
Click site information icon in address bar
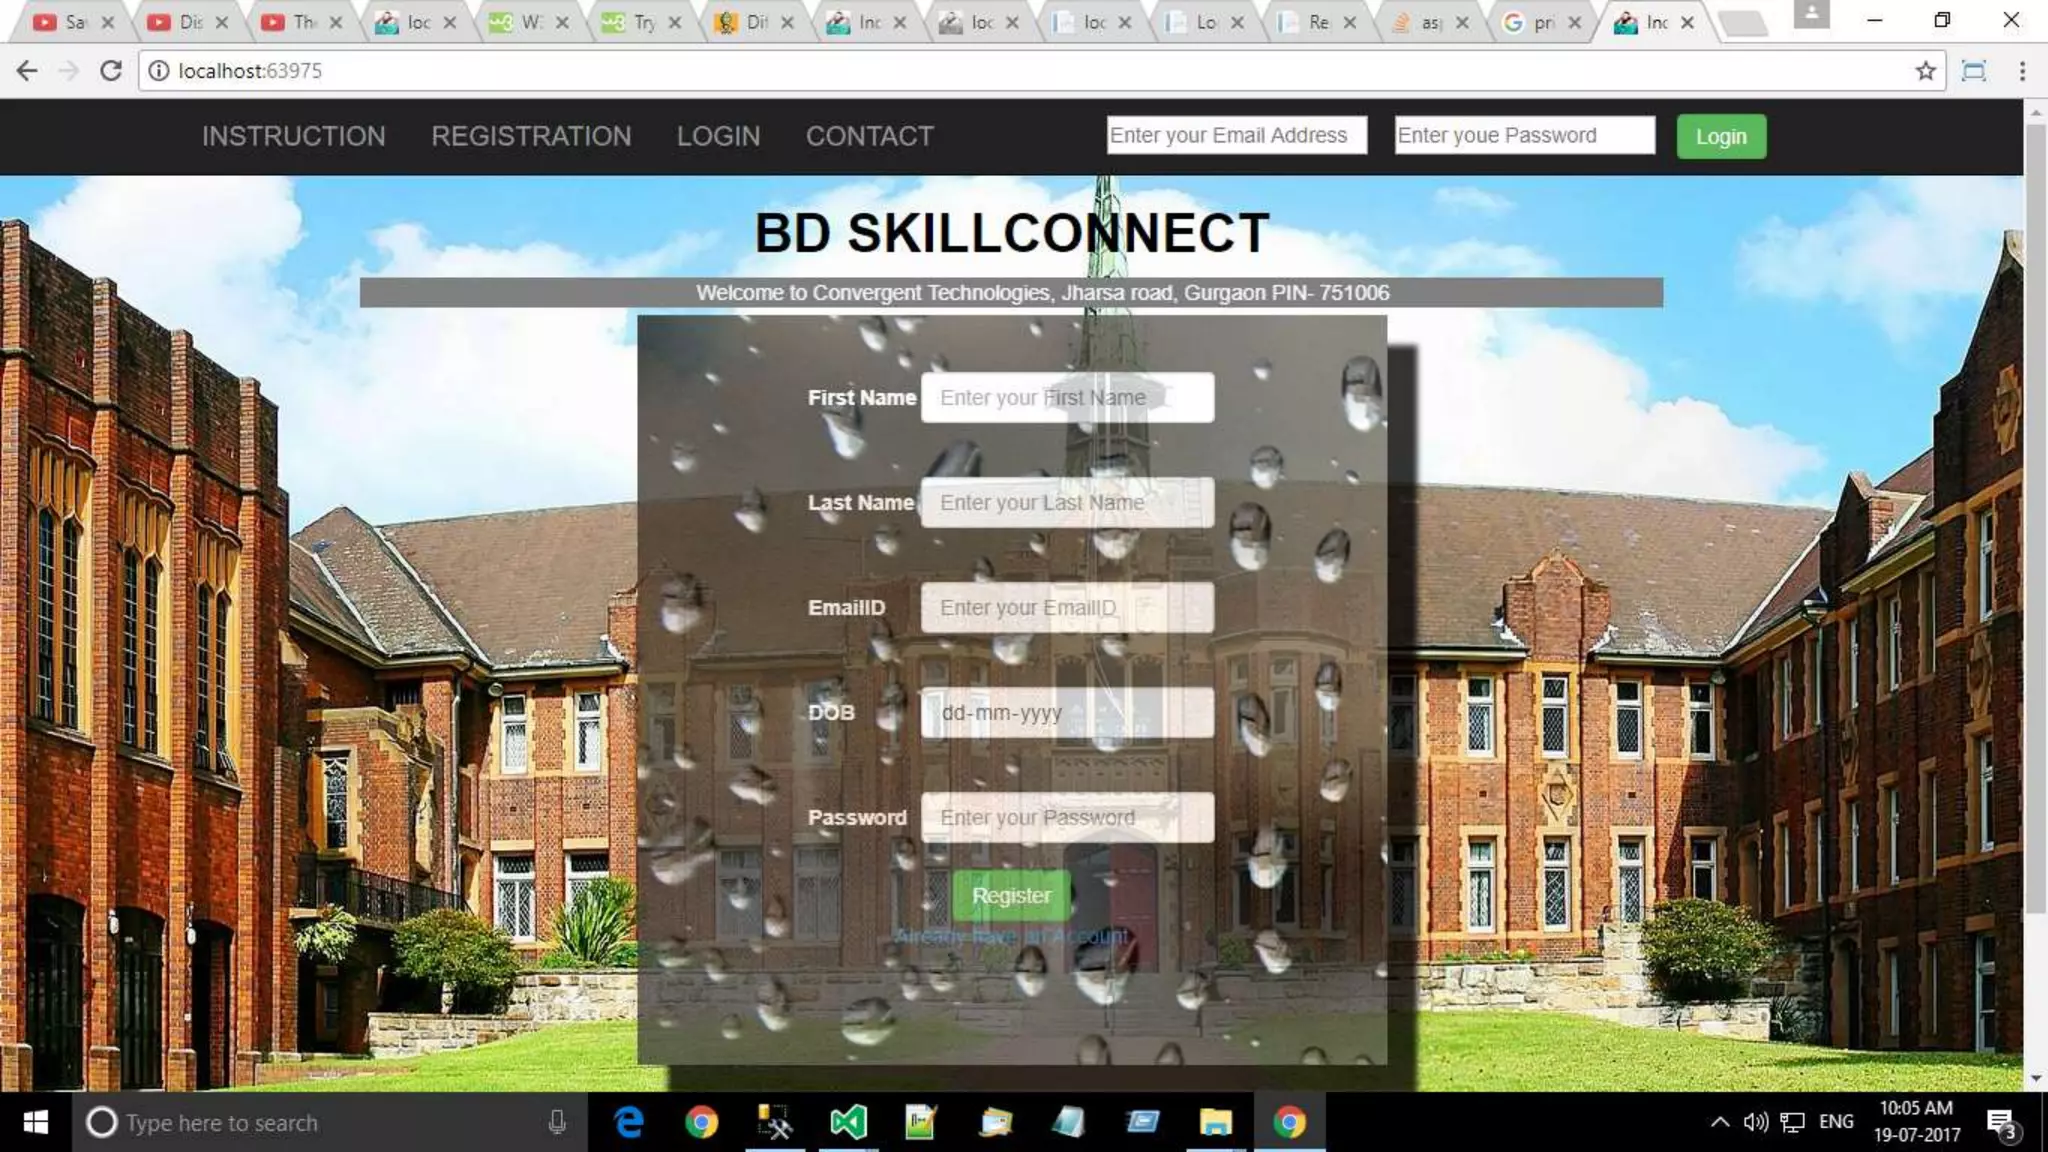point(158,71)
